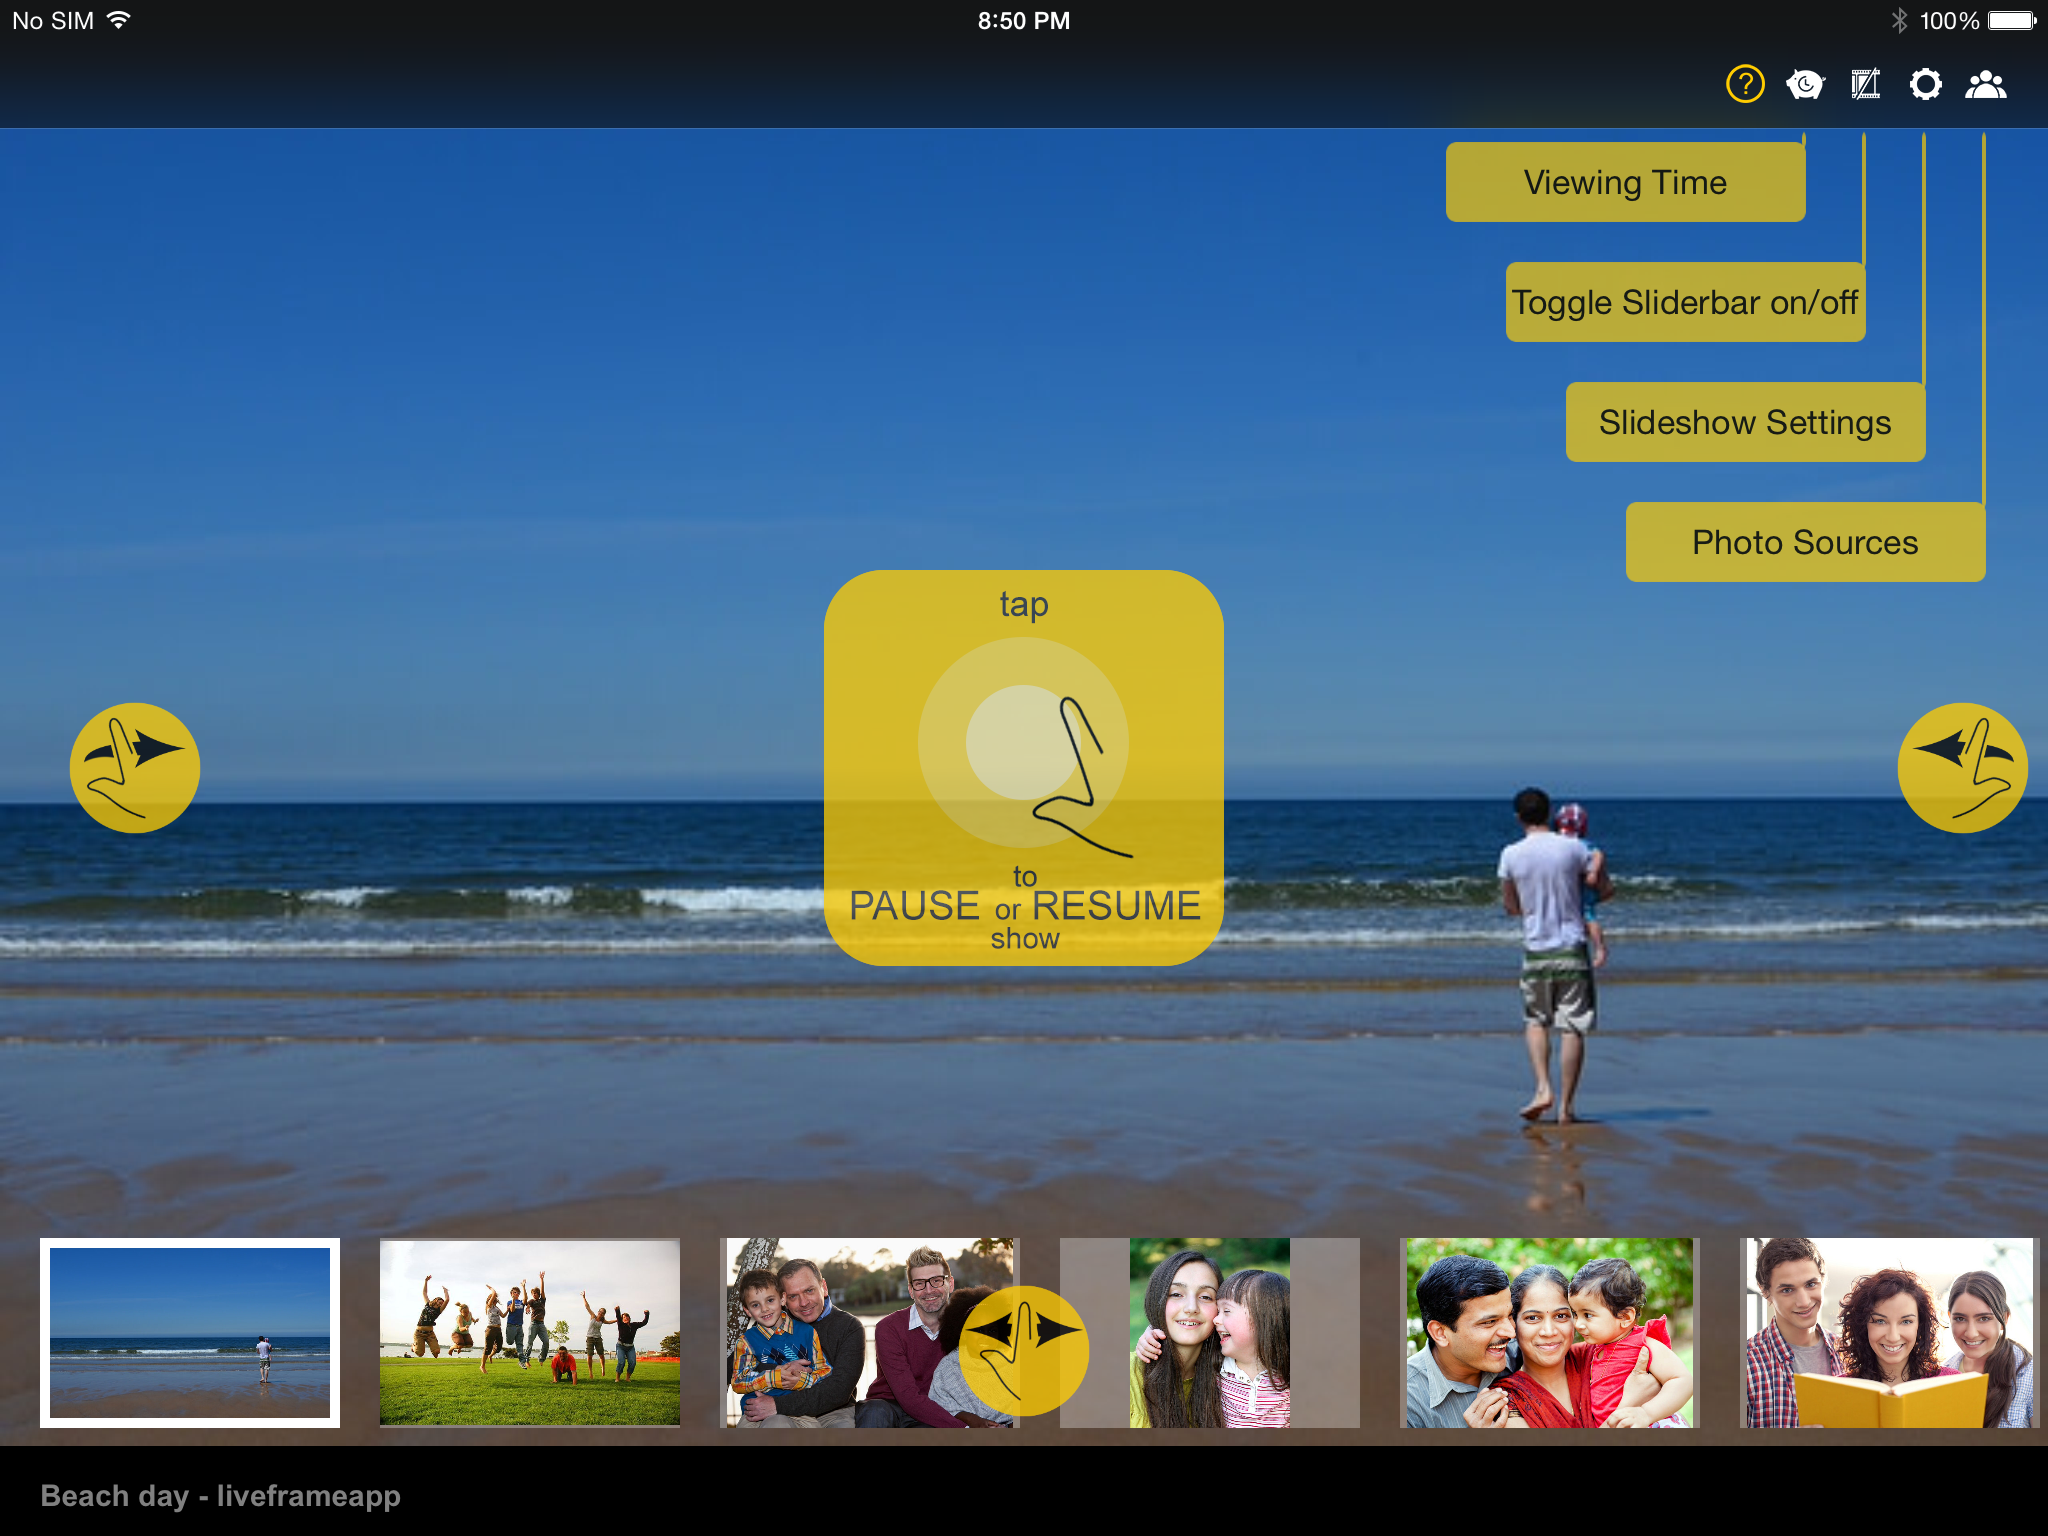2048x1536 pixels.
Task: Open Photo Sources people icon
Action: tap(1986, 85)
